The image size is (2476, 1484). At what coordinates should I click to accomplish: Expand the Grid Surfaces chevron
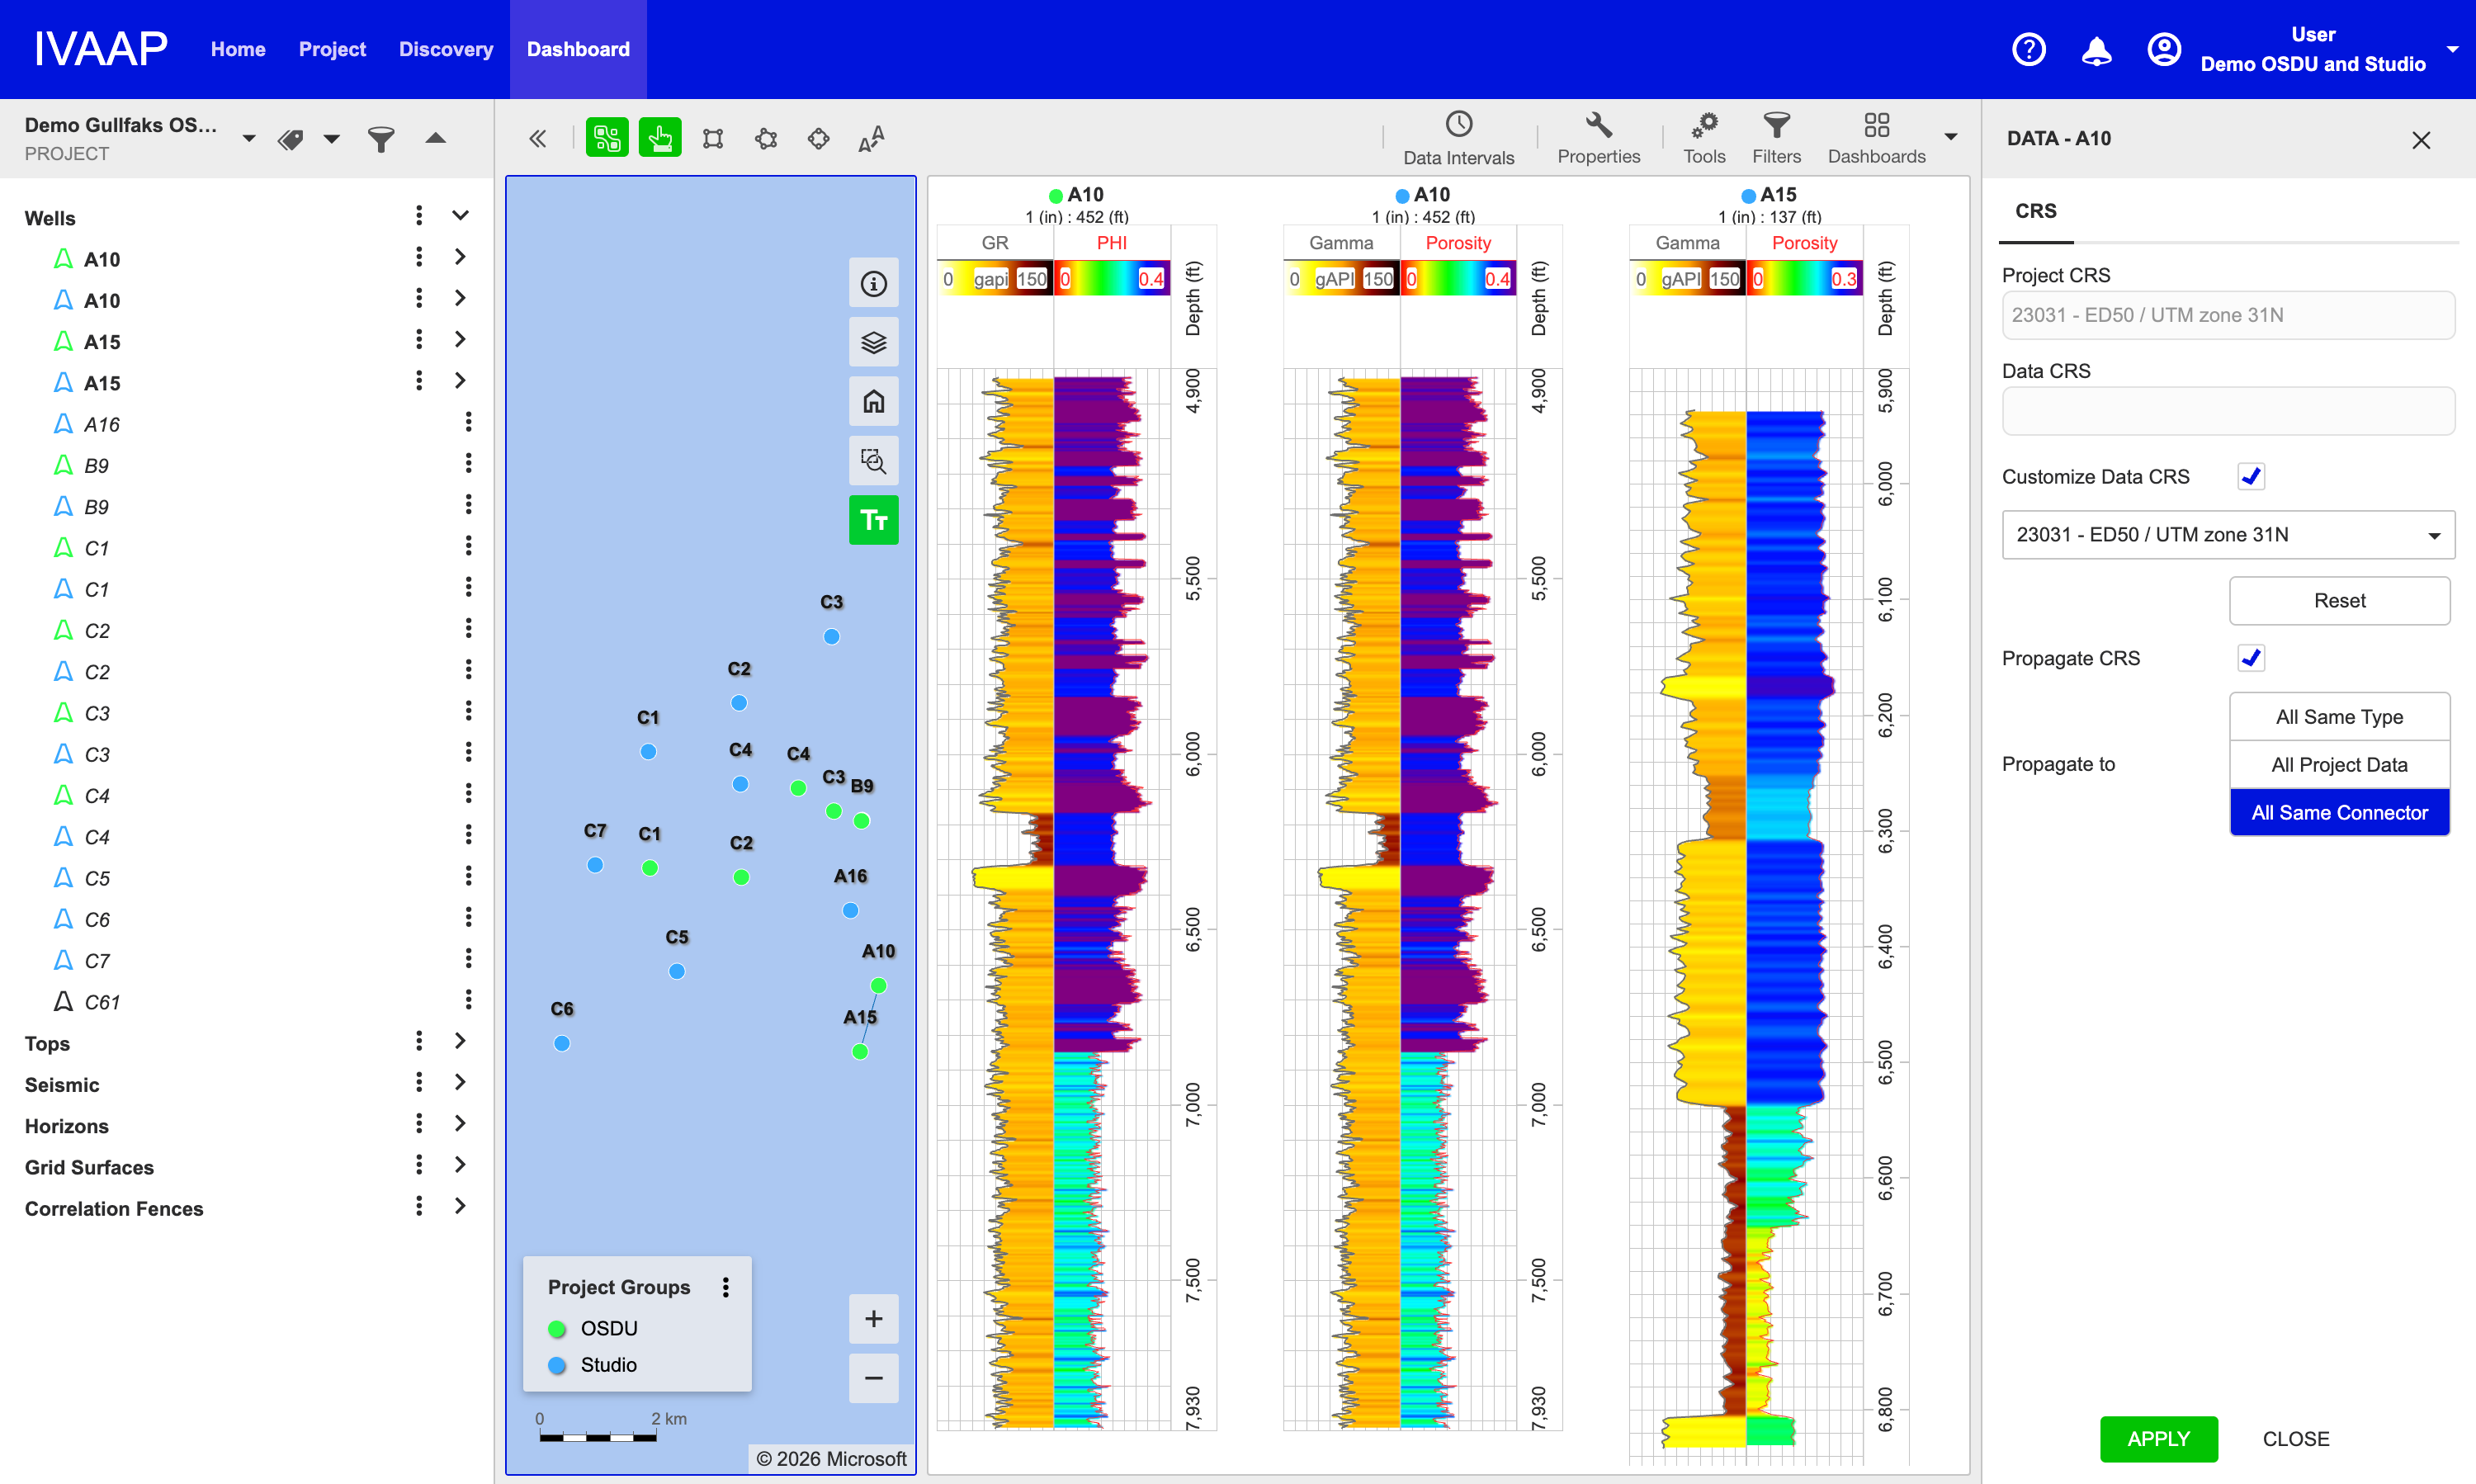pyautogui.click(x=460, y=1165)
